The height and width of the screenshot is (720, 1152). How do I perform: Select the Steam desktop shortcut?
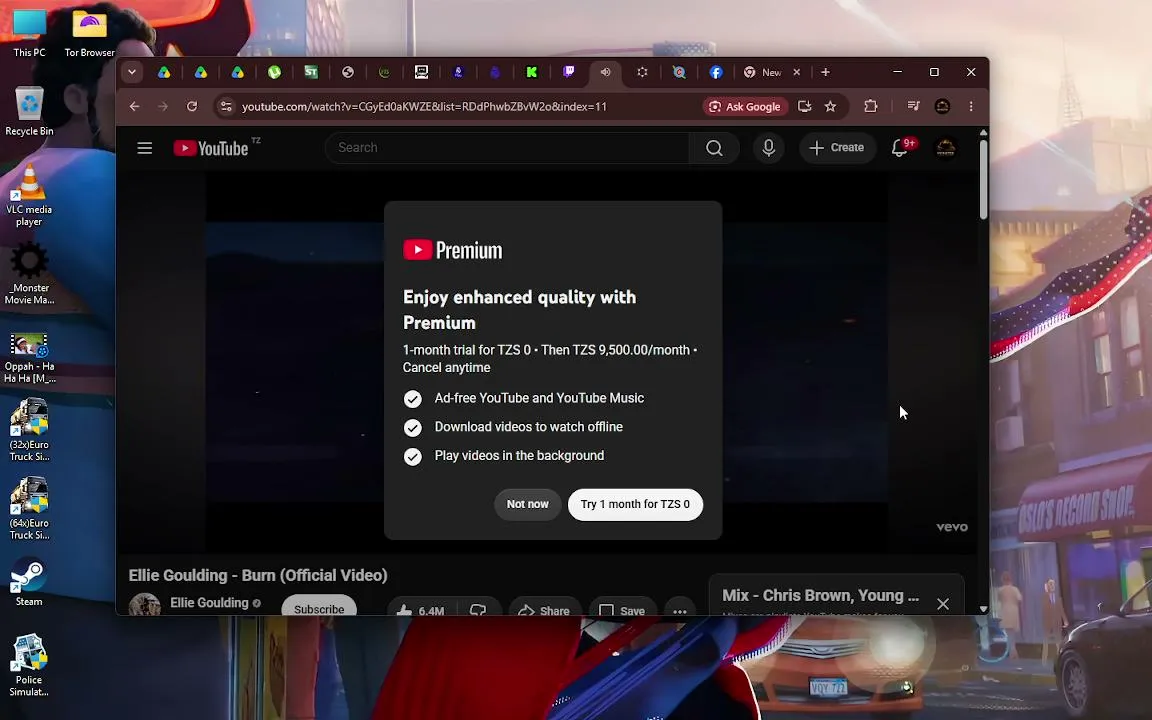tap(29, 582)
